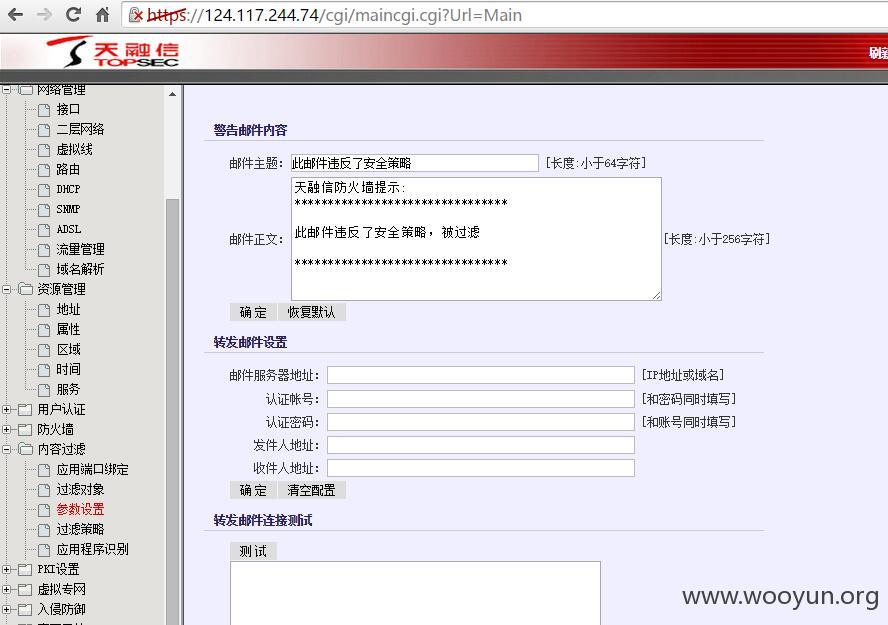Select the 内容过滤 folder label

(61, 449)
